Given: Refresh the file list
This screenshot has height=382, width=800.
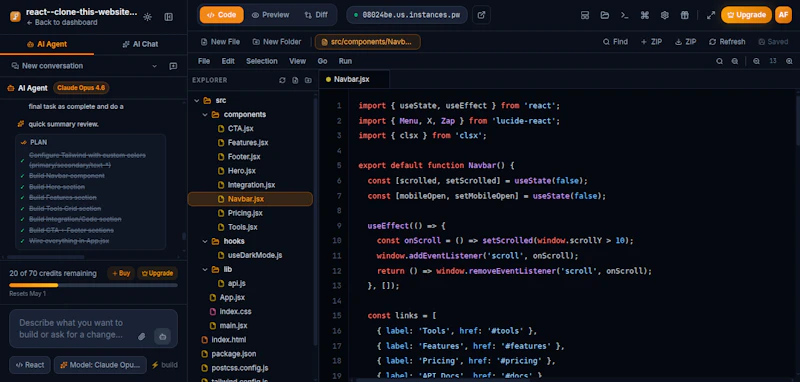Looking at the screenshot, I should [x=727, y=42].
